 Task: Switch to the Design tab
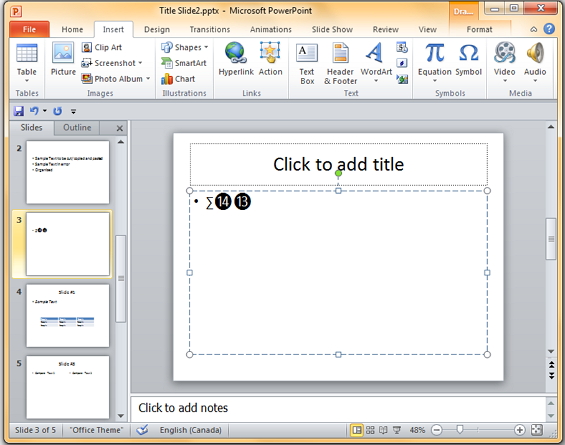click(157, 30)
